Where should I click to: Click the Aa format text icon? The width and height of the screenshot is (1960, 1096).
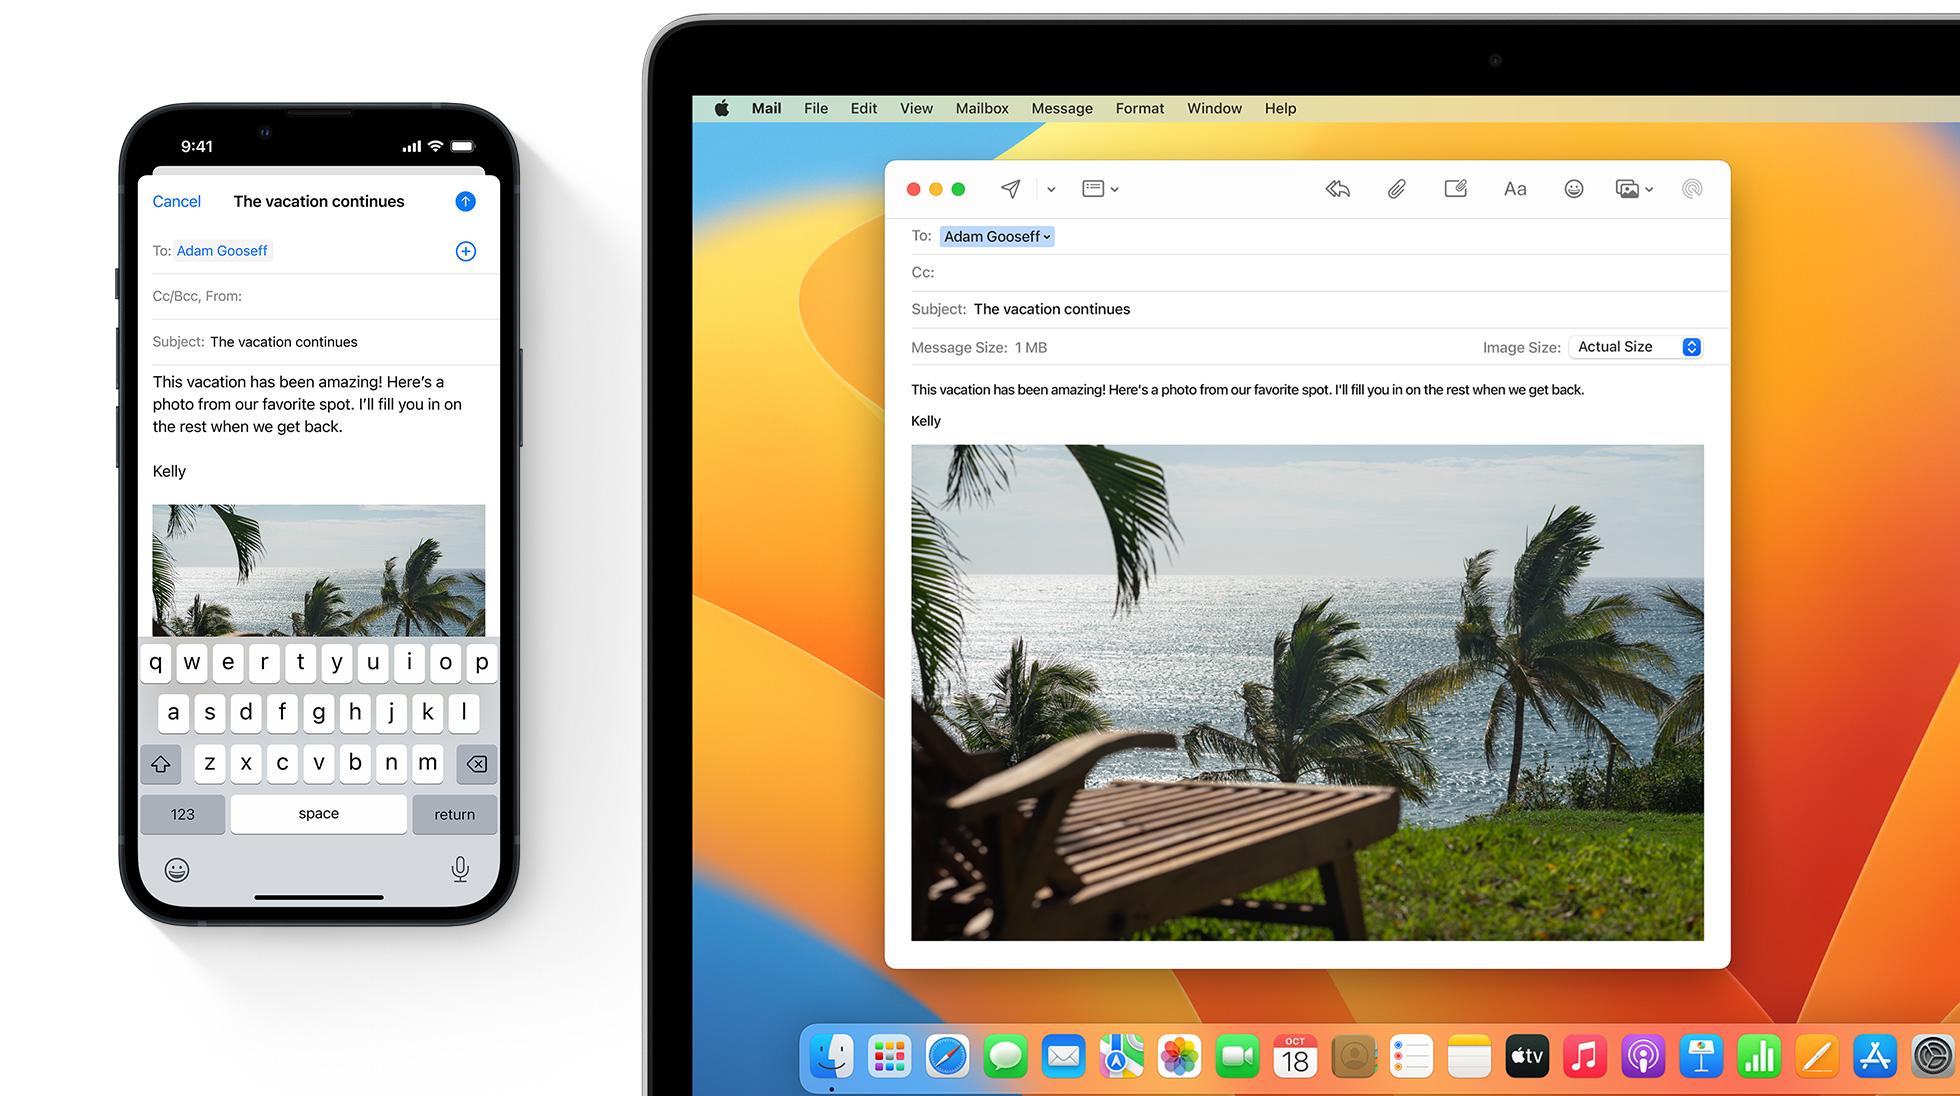pos(1514,189)
